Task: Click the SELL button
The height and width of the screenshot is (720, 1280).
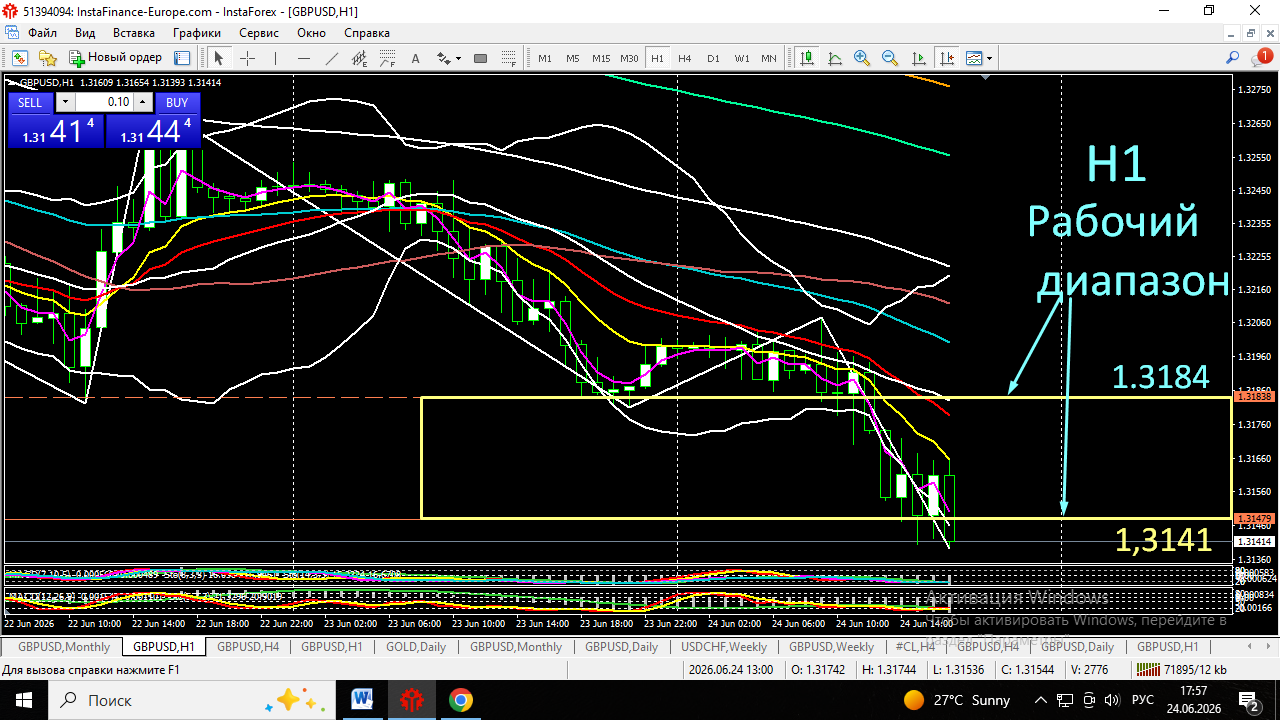Action: tap(30, 102)
